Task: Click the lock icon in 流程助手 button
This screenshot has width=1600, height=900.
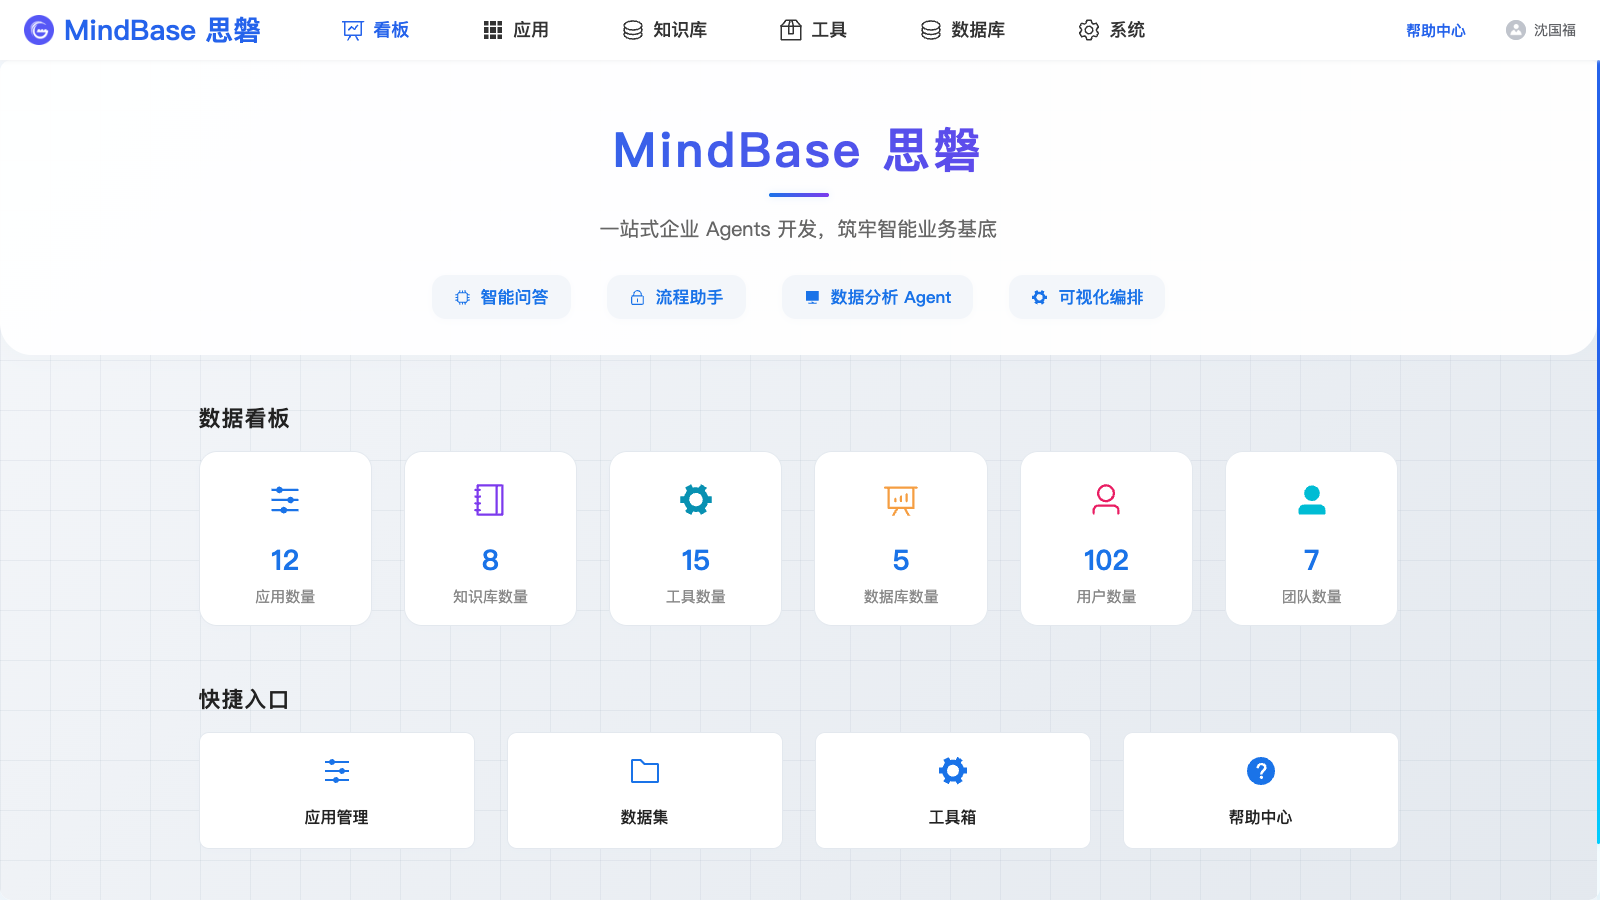Action: pos(637,297)
